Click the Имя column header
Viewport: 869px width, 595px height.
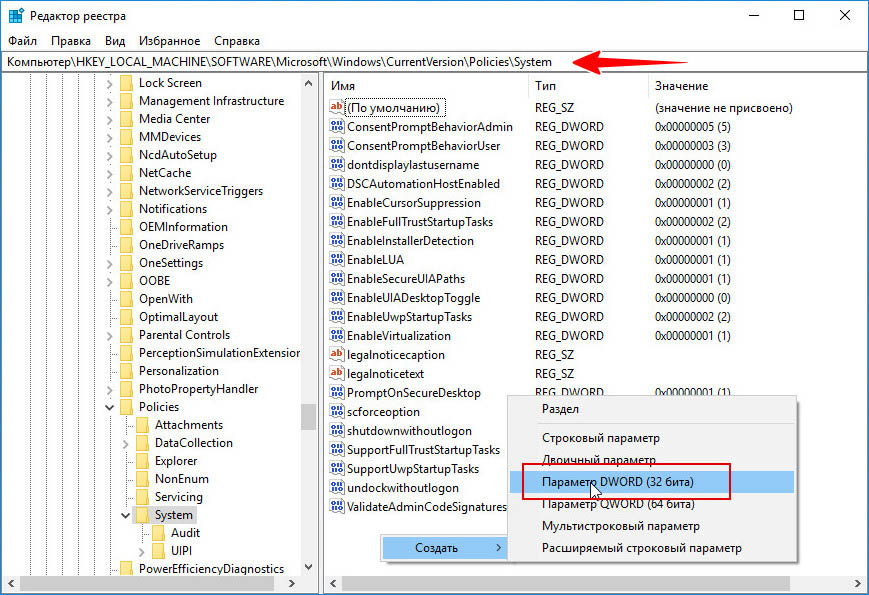click(427, 86)
